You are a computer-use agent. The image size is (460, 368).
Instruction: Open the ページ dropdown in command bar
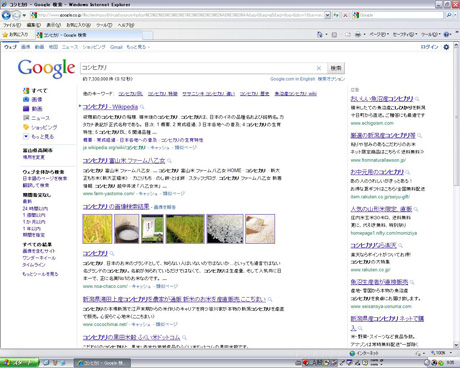pyautogui.click(x=379, y=34)
